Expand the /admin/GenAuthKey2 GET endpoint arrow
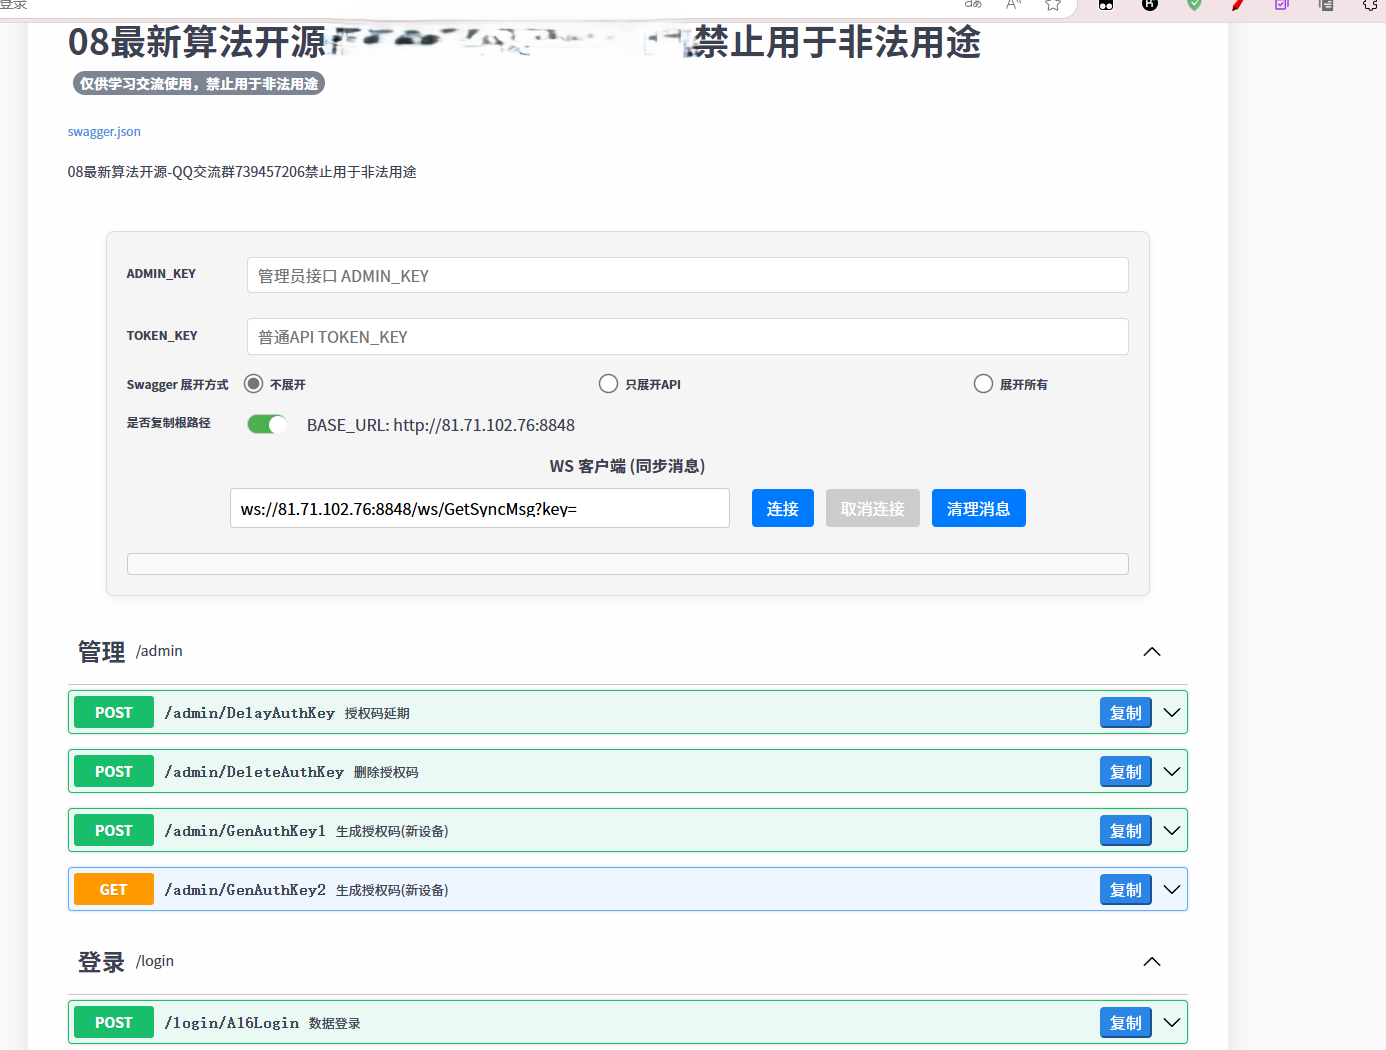The image size is (1386, 1050). 1172,890
